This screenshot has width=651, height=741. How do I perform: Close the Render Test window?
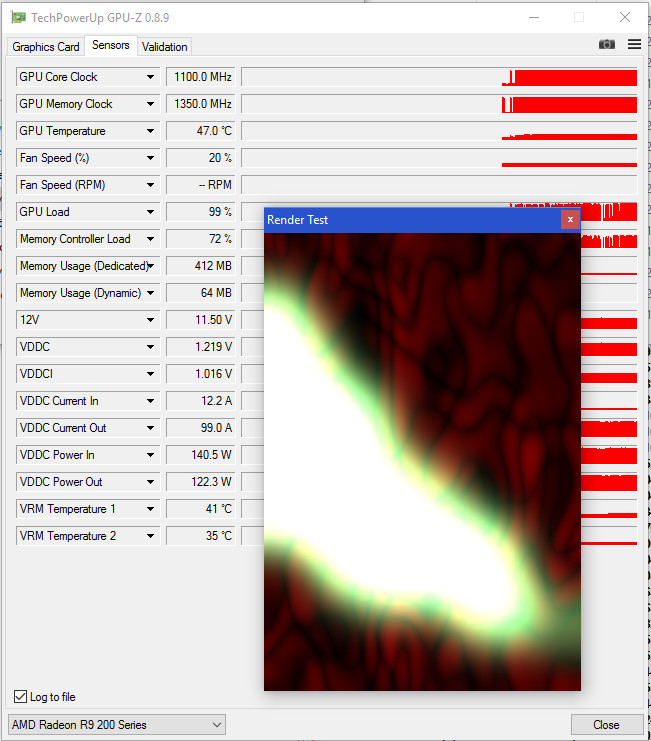(570, 219)
